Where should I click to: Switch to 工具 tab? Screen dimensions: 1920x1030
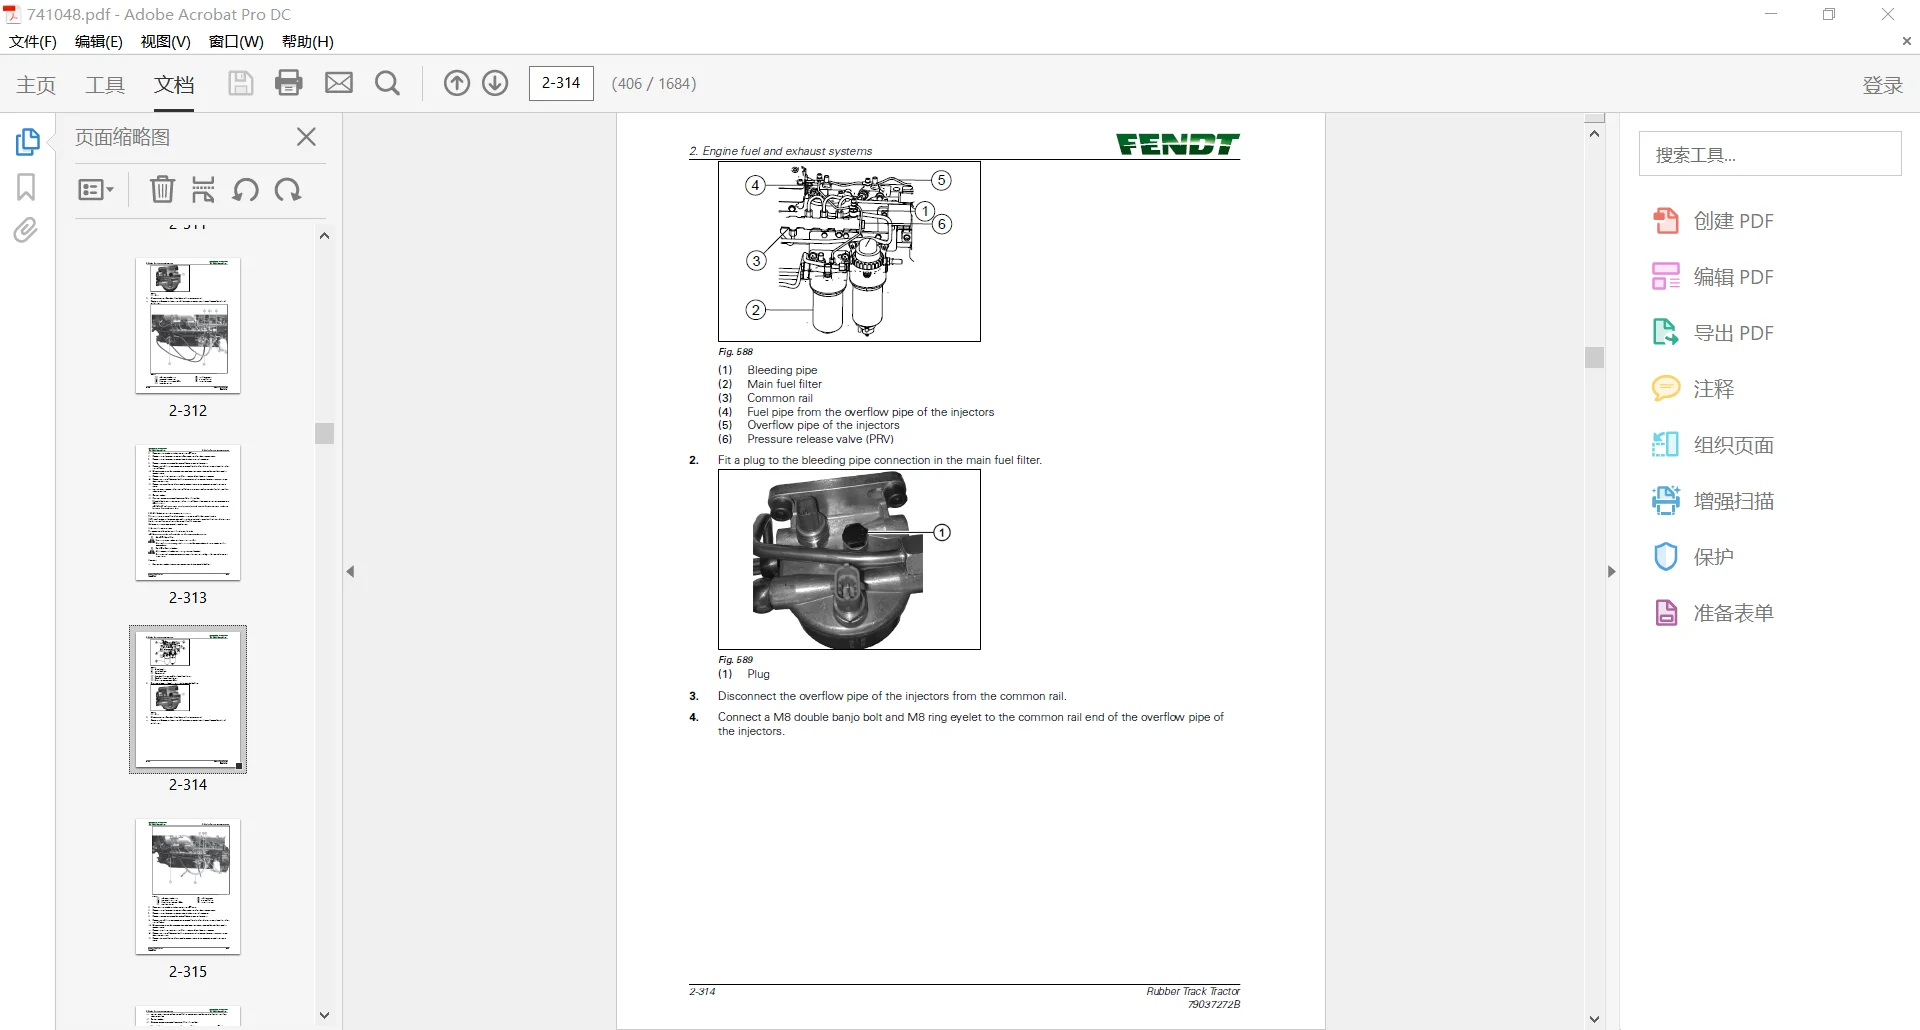(x=105, y=85)
